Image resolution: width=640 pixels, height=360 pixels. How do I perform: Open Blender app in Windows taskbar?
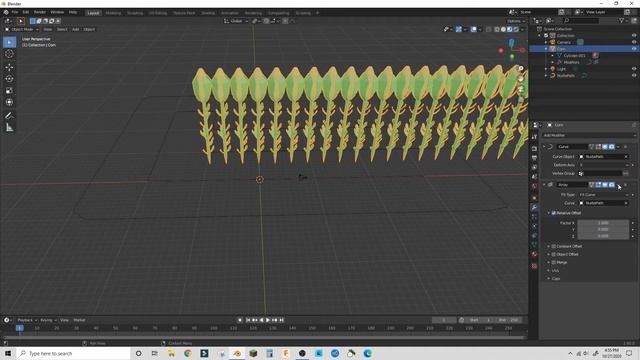click(x=237, y=353)
